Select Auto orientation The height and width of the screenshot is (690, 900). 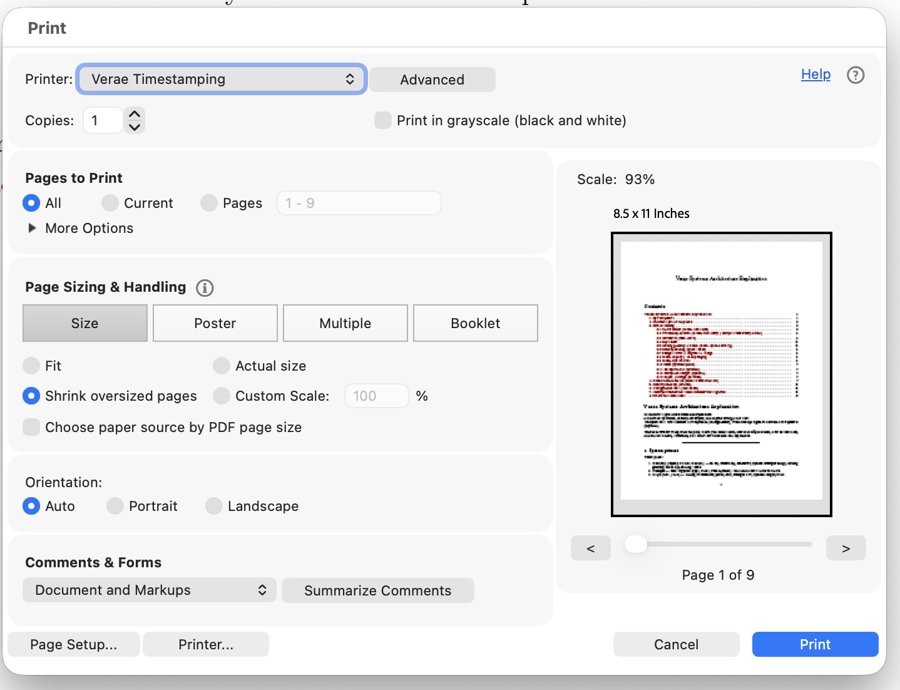31,506
